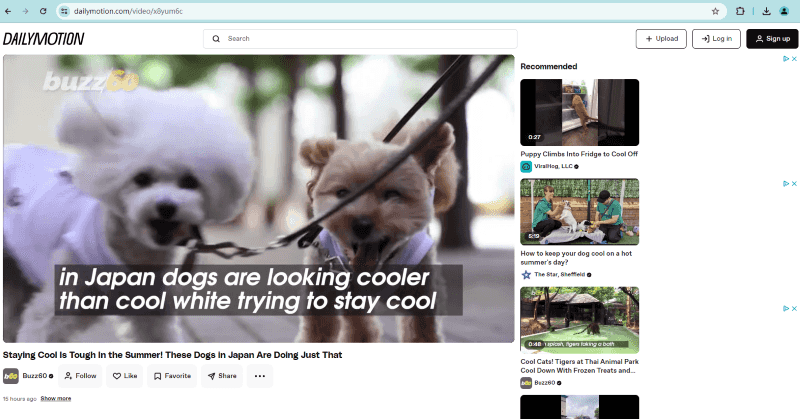Add video to Favorite
The width and height of the screenshot is (800, 419).
click(172, 376)
